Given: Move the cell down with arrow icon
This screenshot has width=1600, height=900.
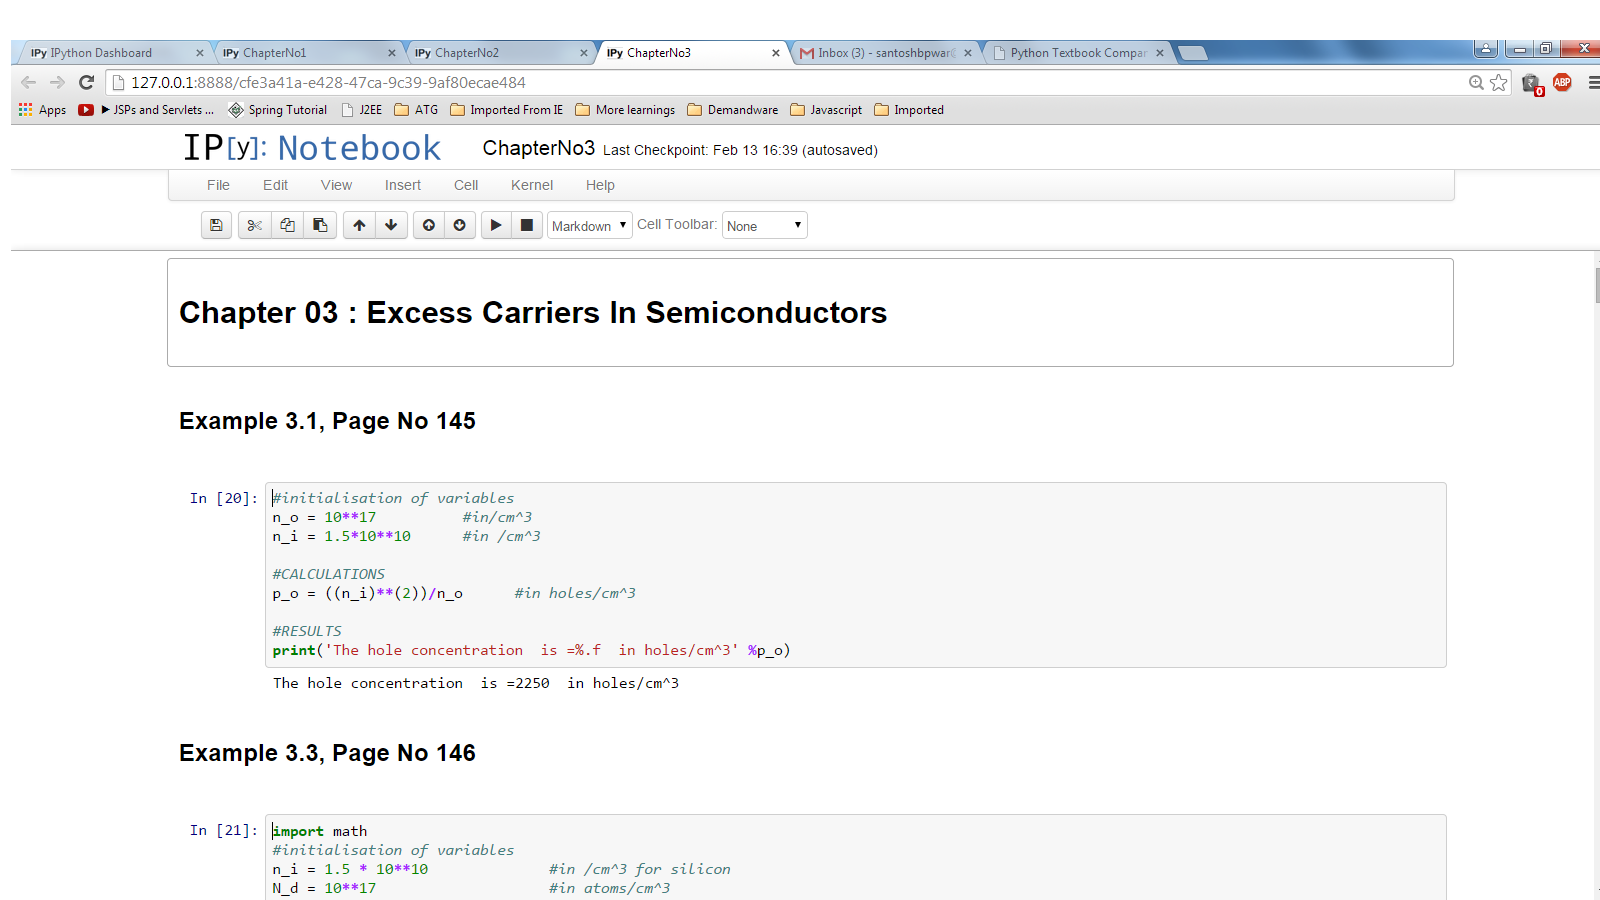Looking at the screenshot, I should pos(391,225).
